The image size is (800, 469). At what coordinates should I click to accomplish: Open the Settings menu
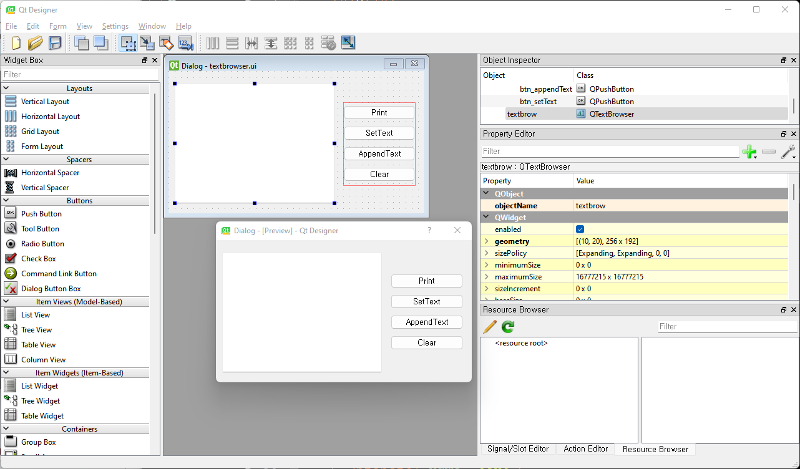(115, 26)
